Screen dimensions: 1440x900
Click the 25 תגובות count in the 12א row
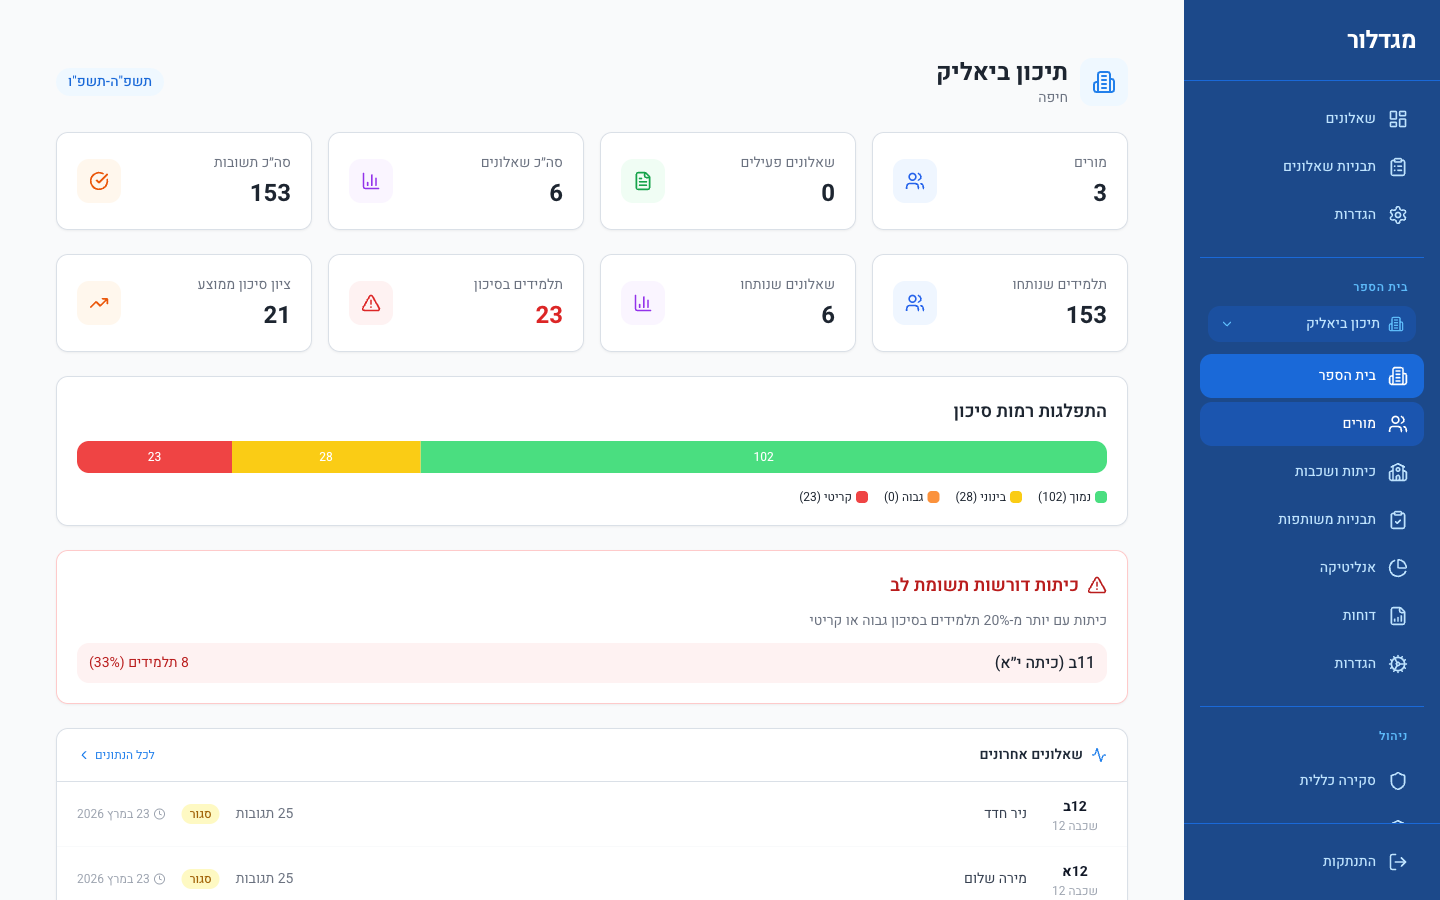264,879
